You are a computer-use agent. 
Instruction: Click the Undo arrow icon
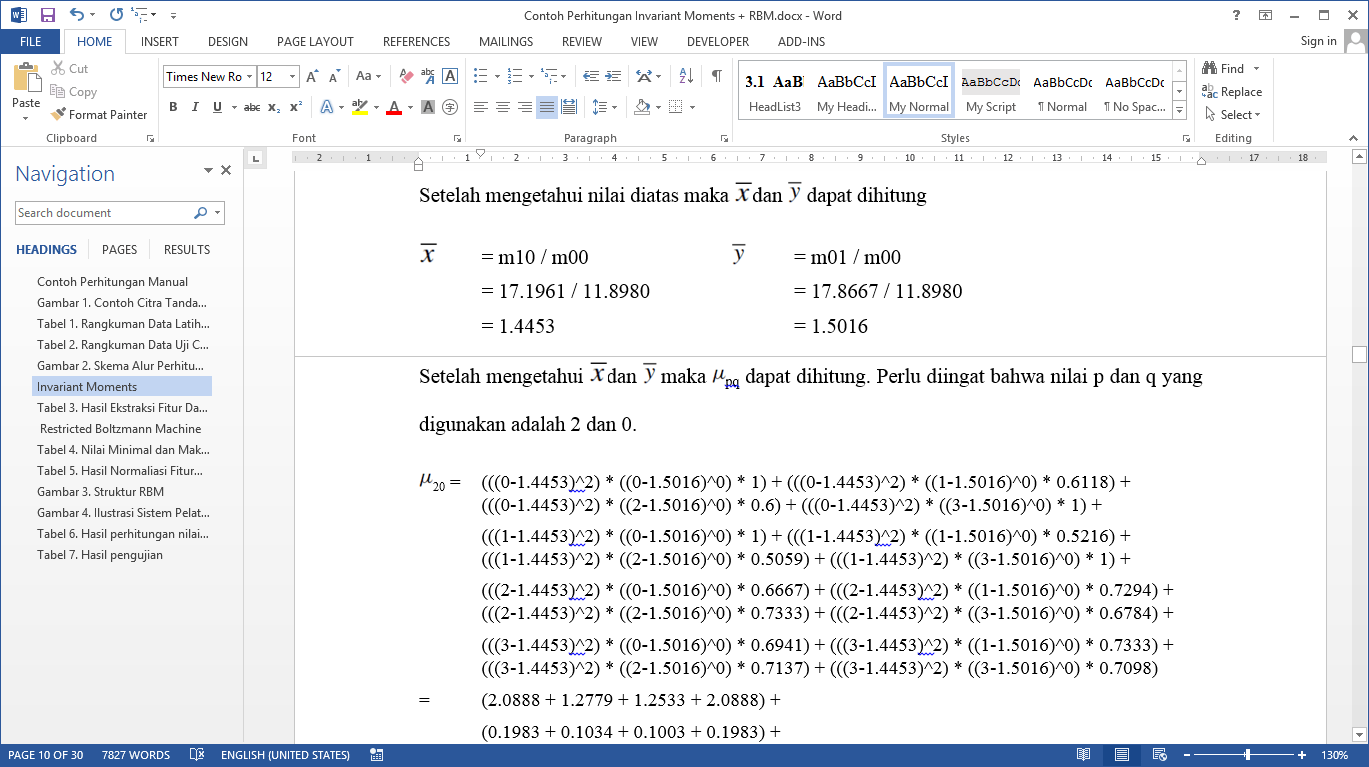point(78,15)
